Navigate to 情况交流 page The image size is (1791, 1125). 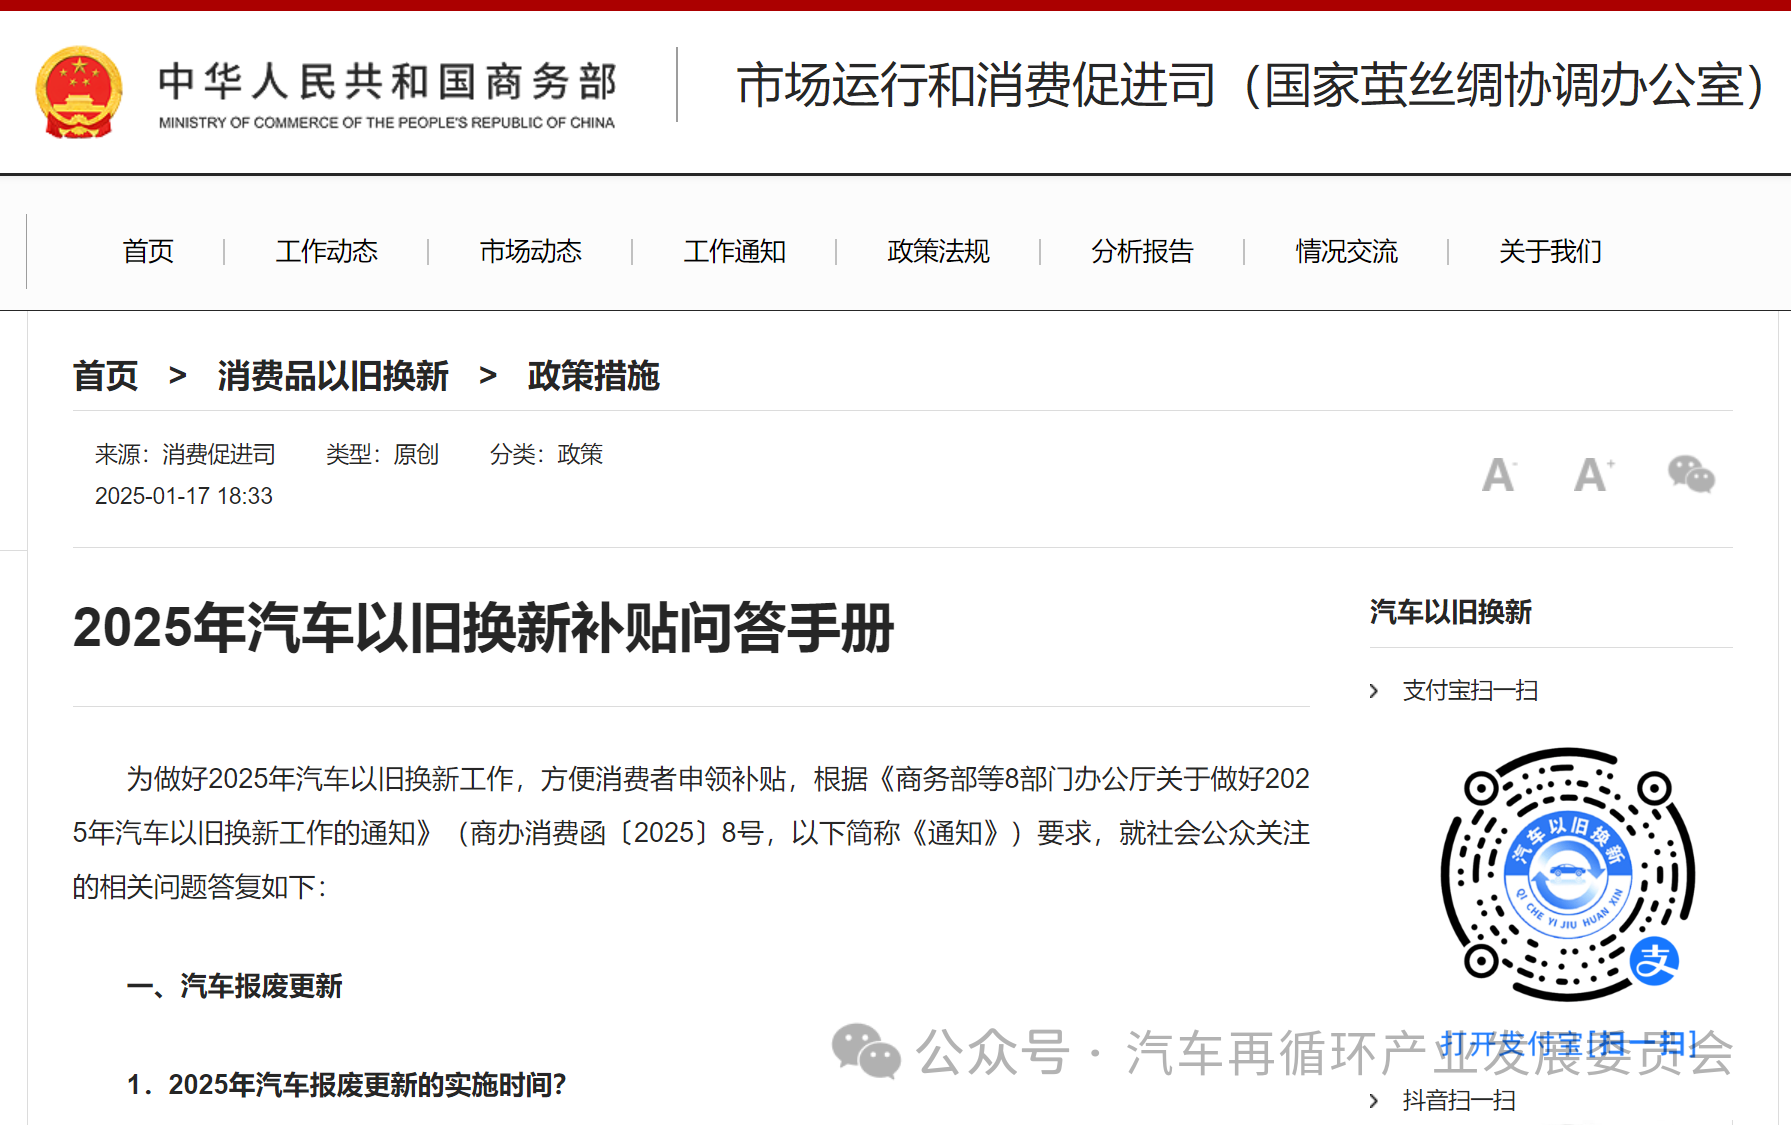(x=1346, y=251)
